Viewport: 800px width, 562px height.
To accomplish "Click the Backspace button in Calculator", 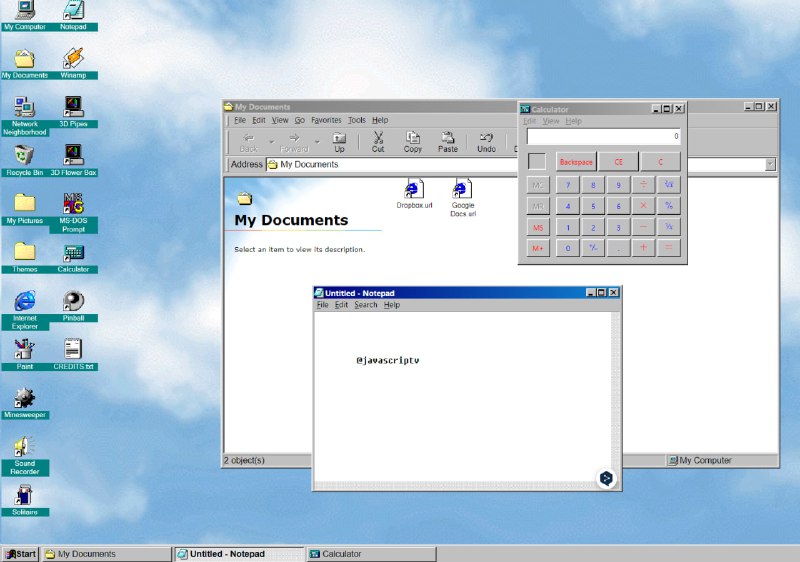I will point(576,162).
